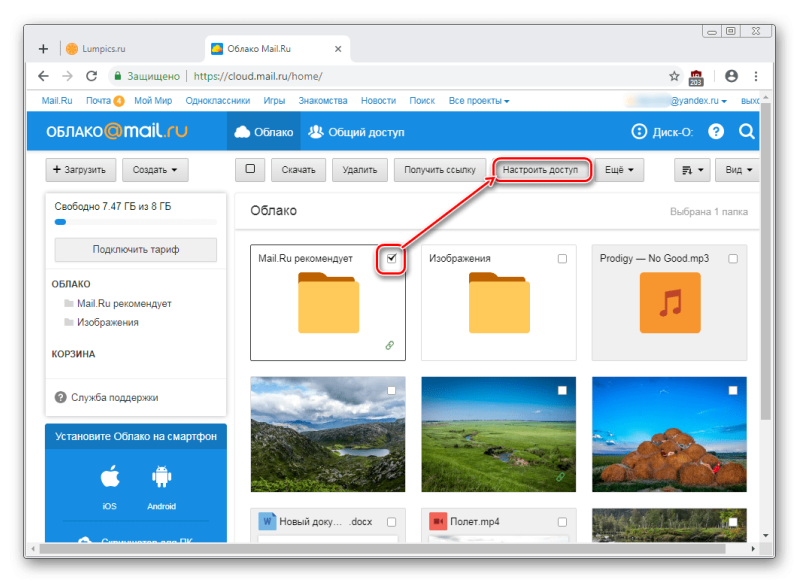Reload the page with the refresh icon

tap(91, 76)
